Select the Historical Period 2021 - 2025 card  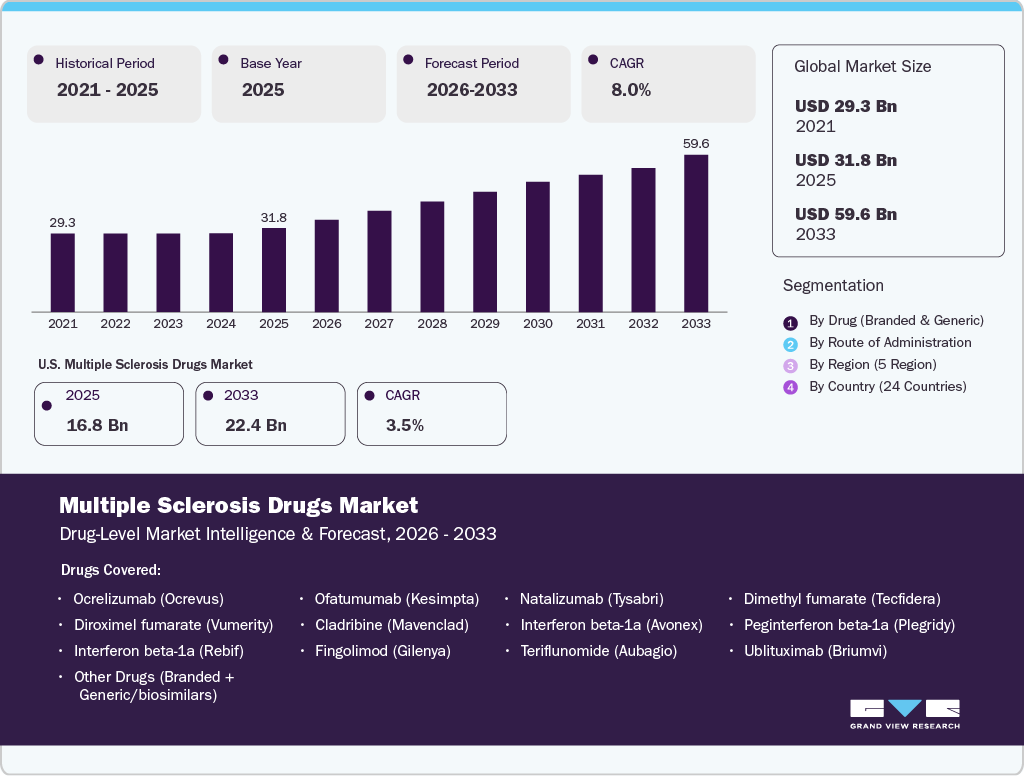(114, 84)
